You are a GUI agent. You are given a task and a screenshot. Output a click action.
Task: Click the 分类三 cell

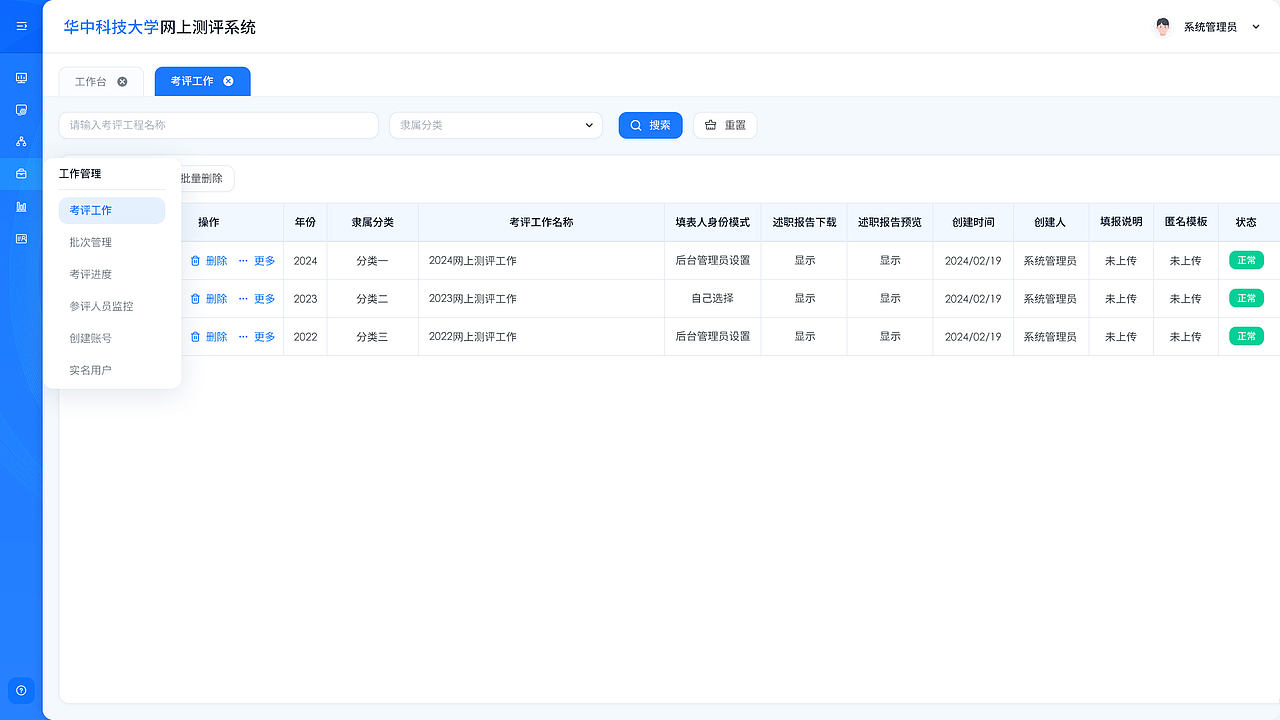[373, 337]
